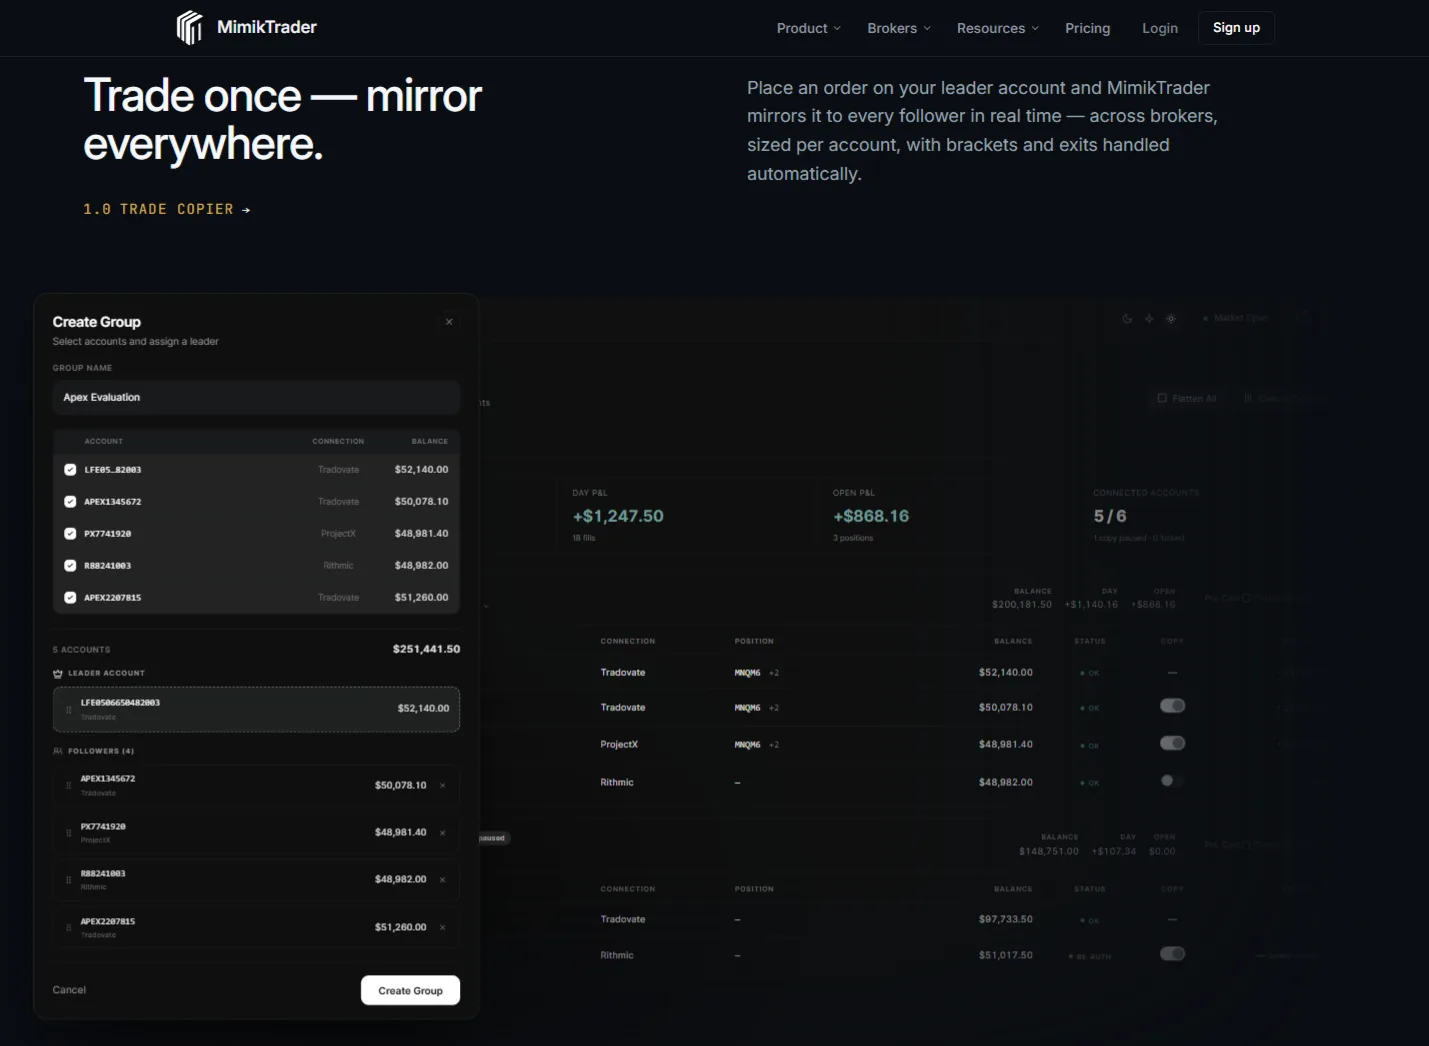1429x1046 pixels.
Task: Select the sparkle theme icon
Action: 1149,319
